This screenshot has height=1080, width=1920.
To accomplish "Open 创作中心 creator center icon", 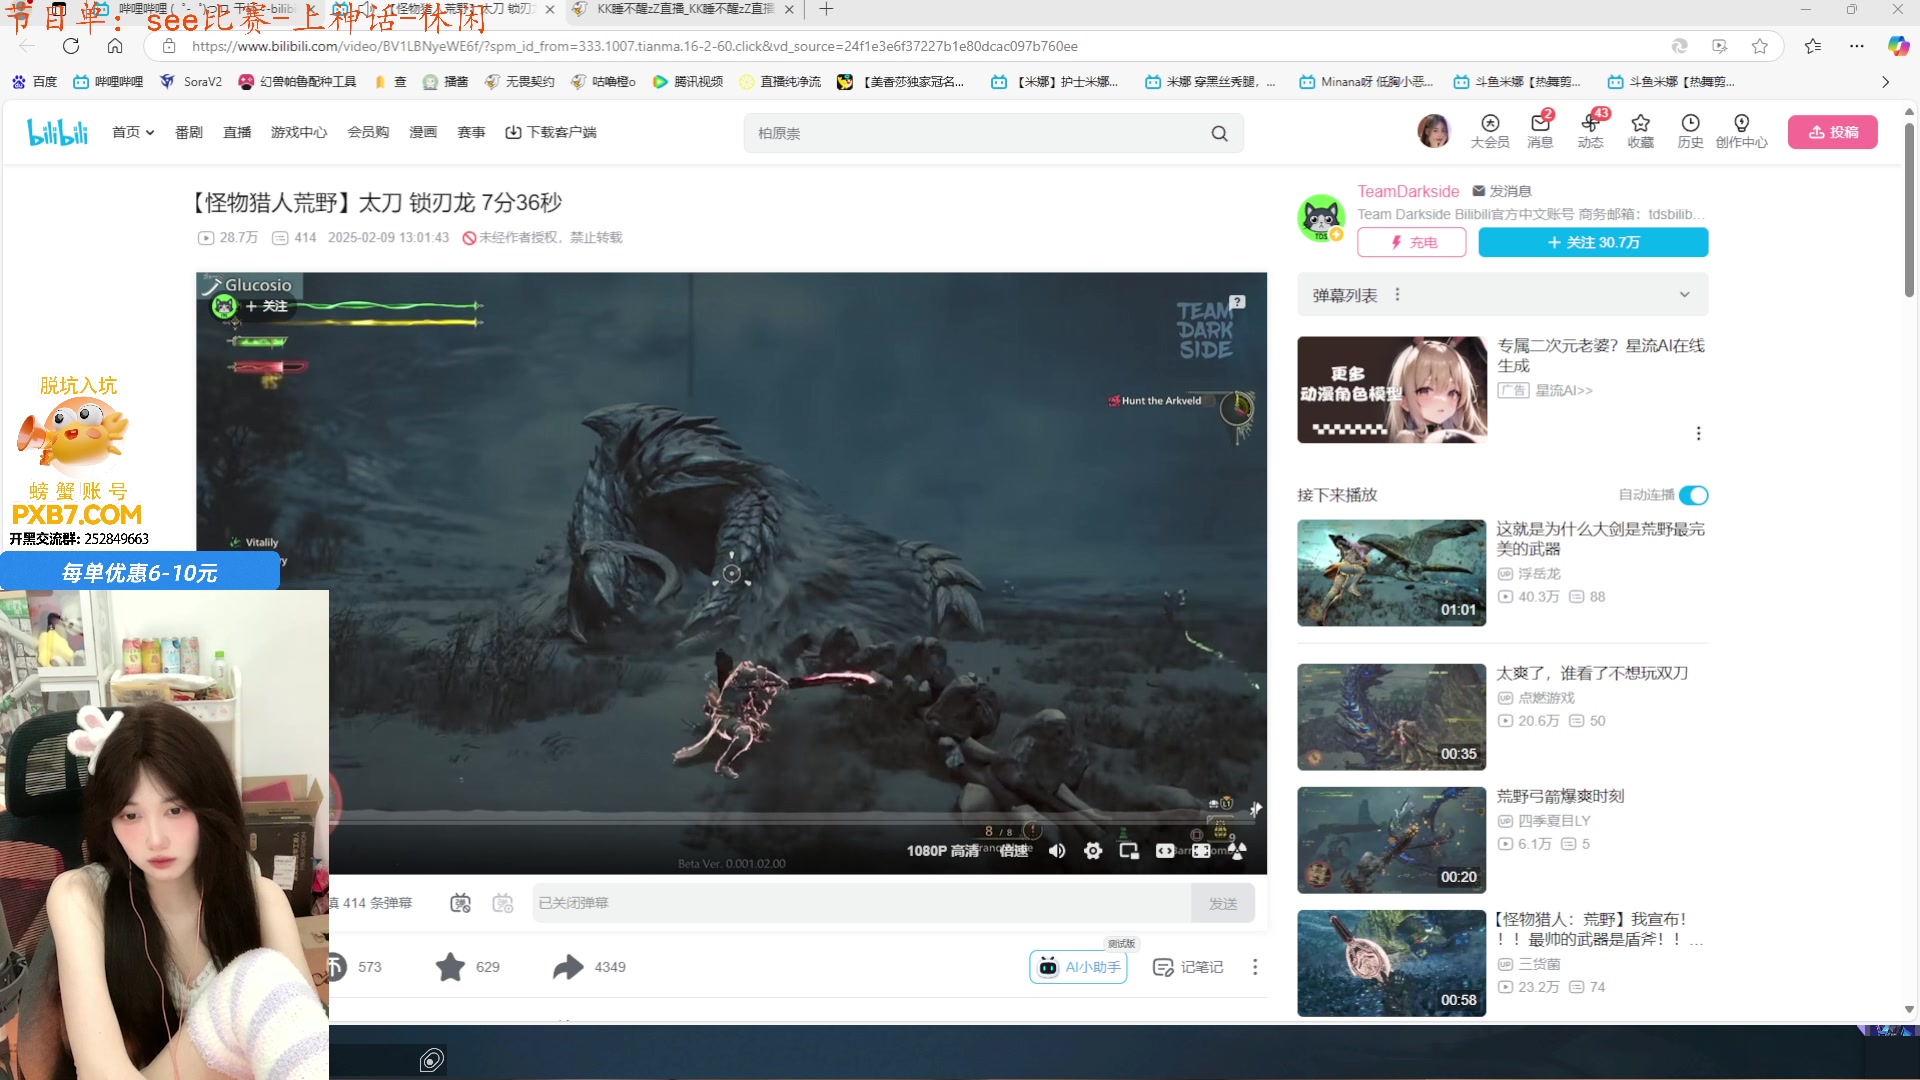I will coord(1741,131).
